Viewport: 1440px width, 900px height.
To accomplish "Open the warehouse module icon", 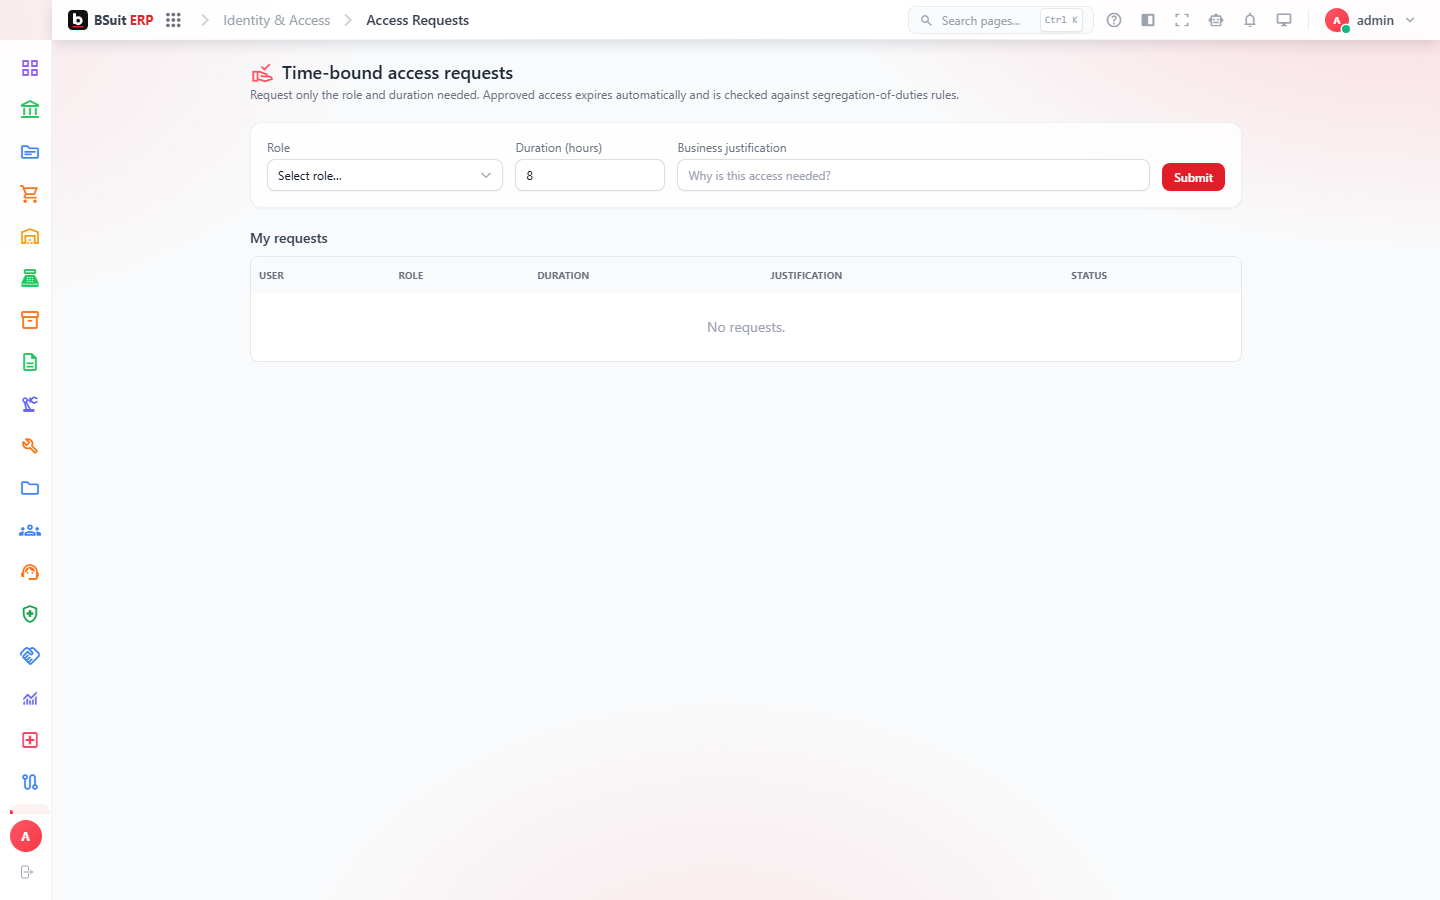I will pyautogui.click(x=30, y=236).
